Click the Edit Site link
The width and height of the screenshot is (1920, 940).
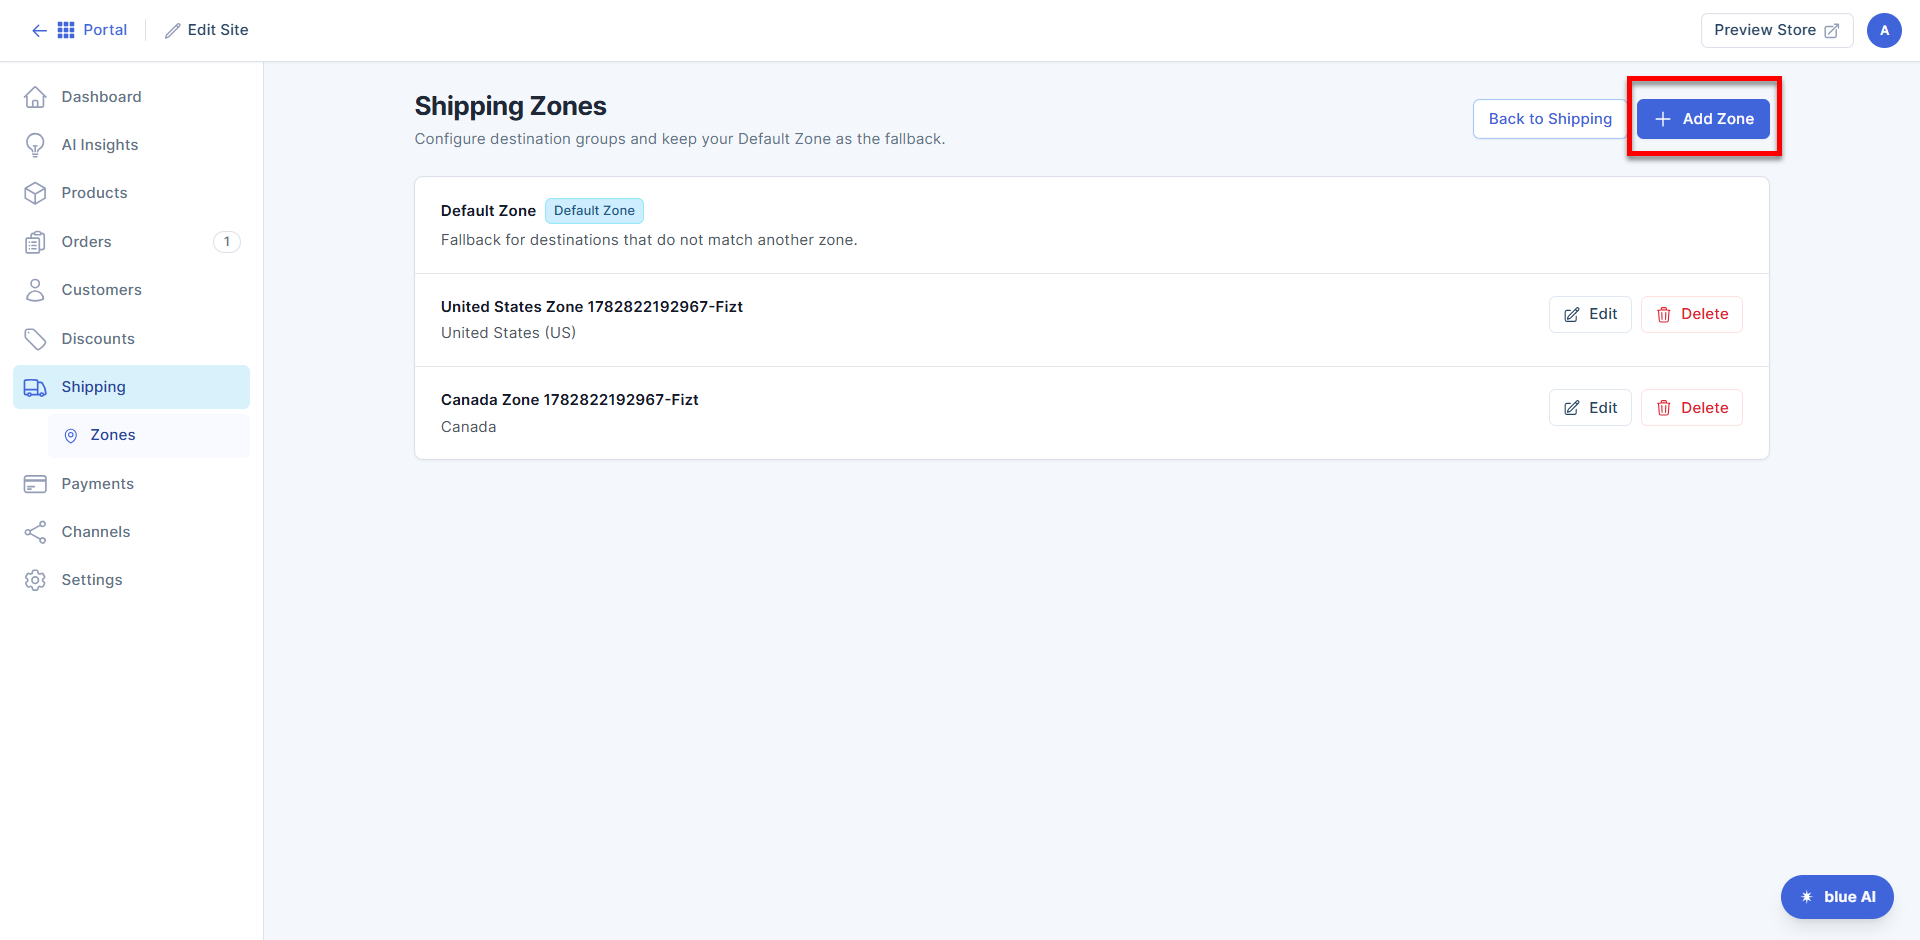click(x=207, y=30)
